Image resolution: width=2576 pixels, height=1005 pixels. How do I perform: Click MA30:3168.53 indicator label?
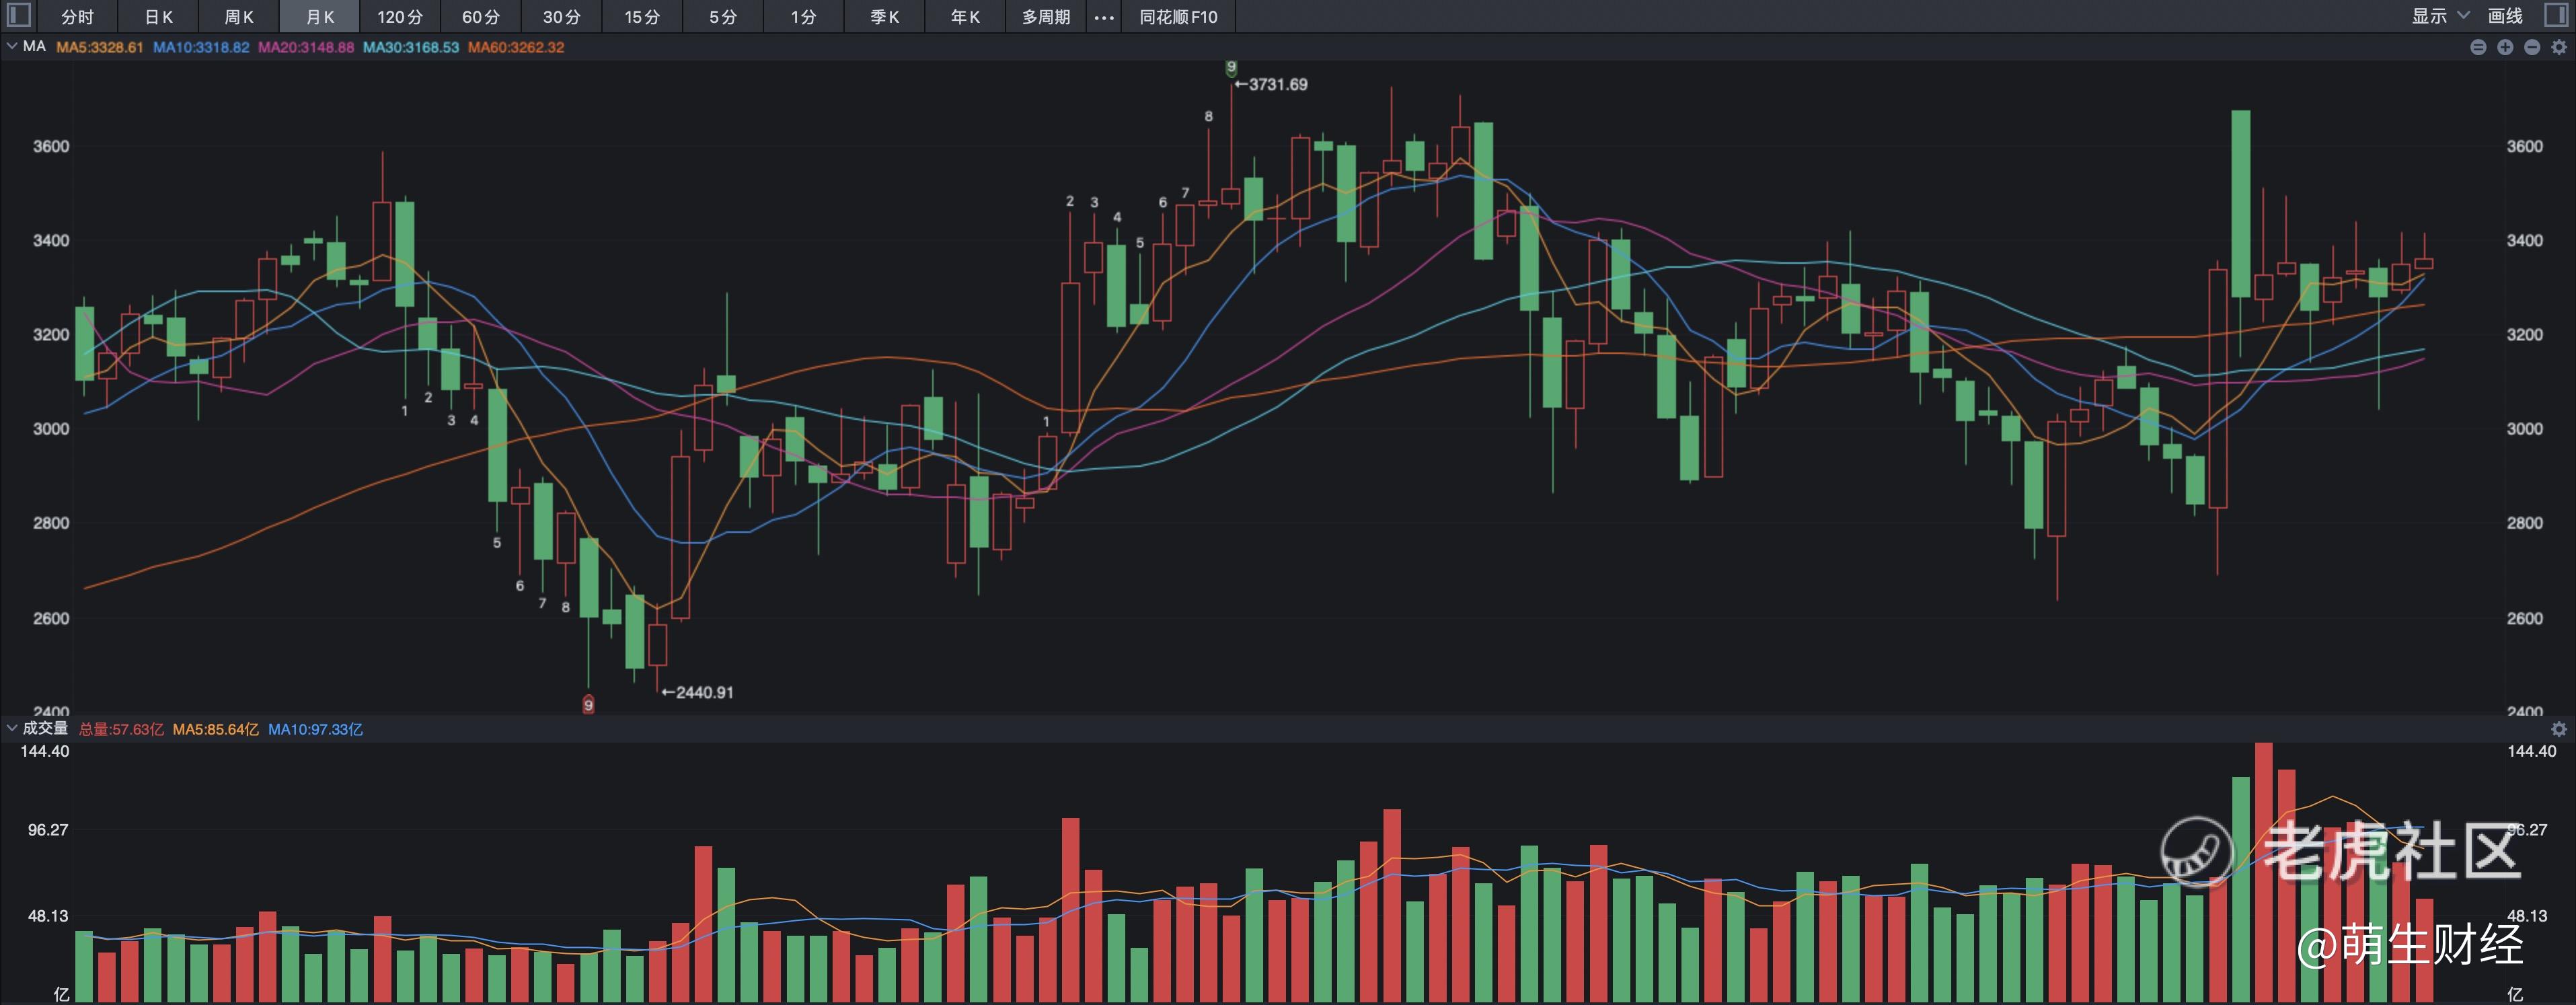[x=411, y=47]
